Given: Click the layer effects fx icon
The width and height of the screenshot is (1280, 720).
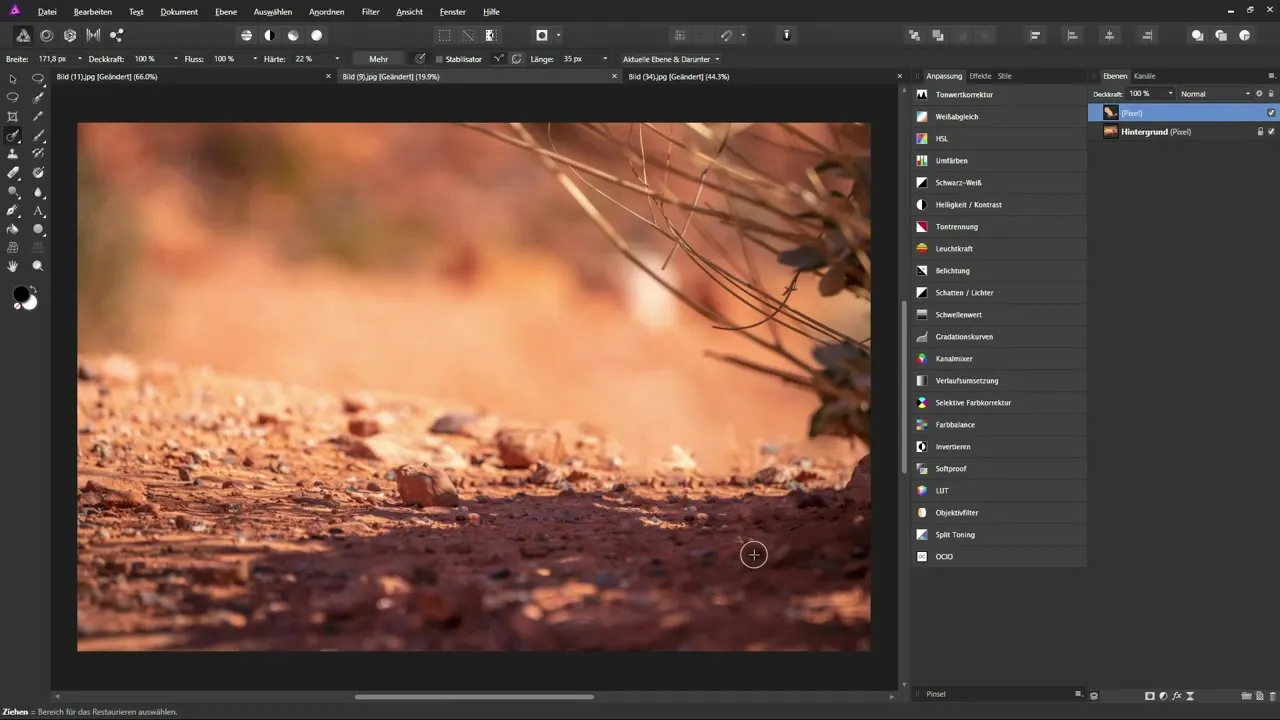Looking at the screenshot, I should [1177, 695].
